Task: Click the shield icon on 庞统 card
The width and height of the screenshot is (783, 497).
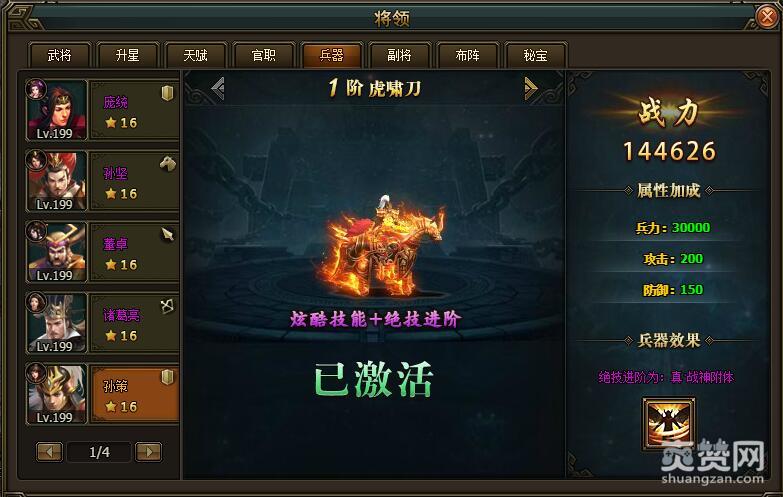Action: [168, 93]
